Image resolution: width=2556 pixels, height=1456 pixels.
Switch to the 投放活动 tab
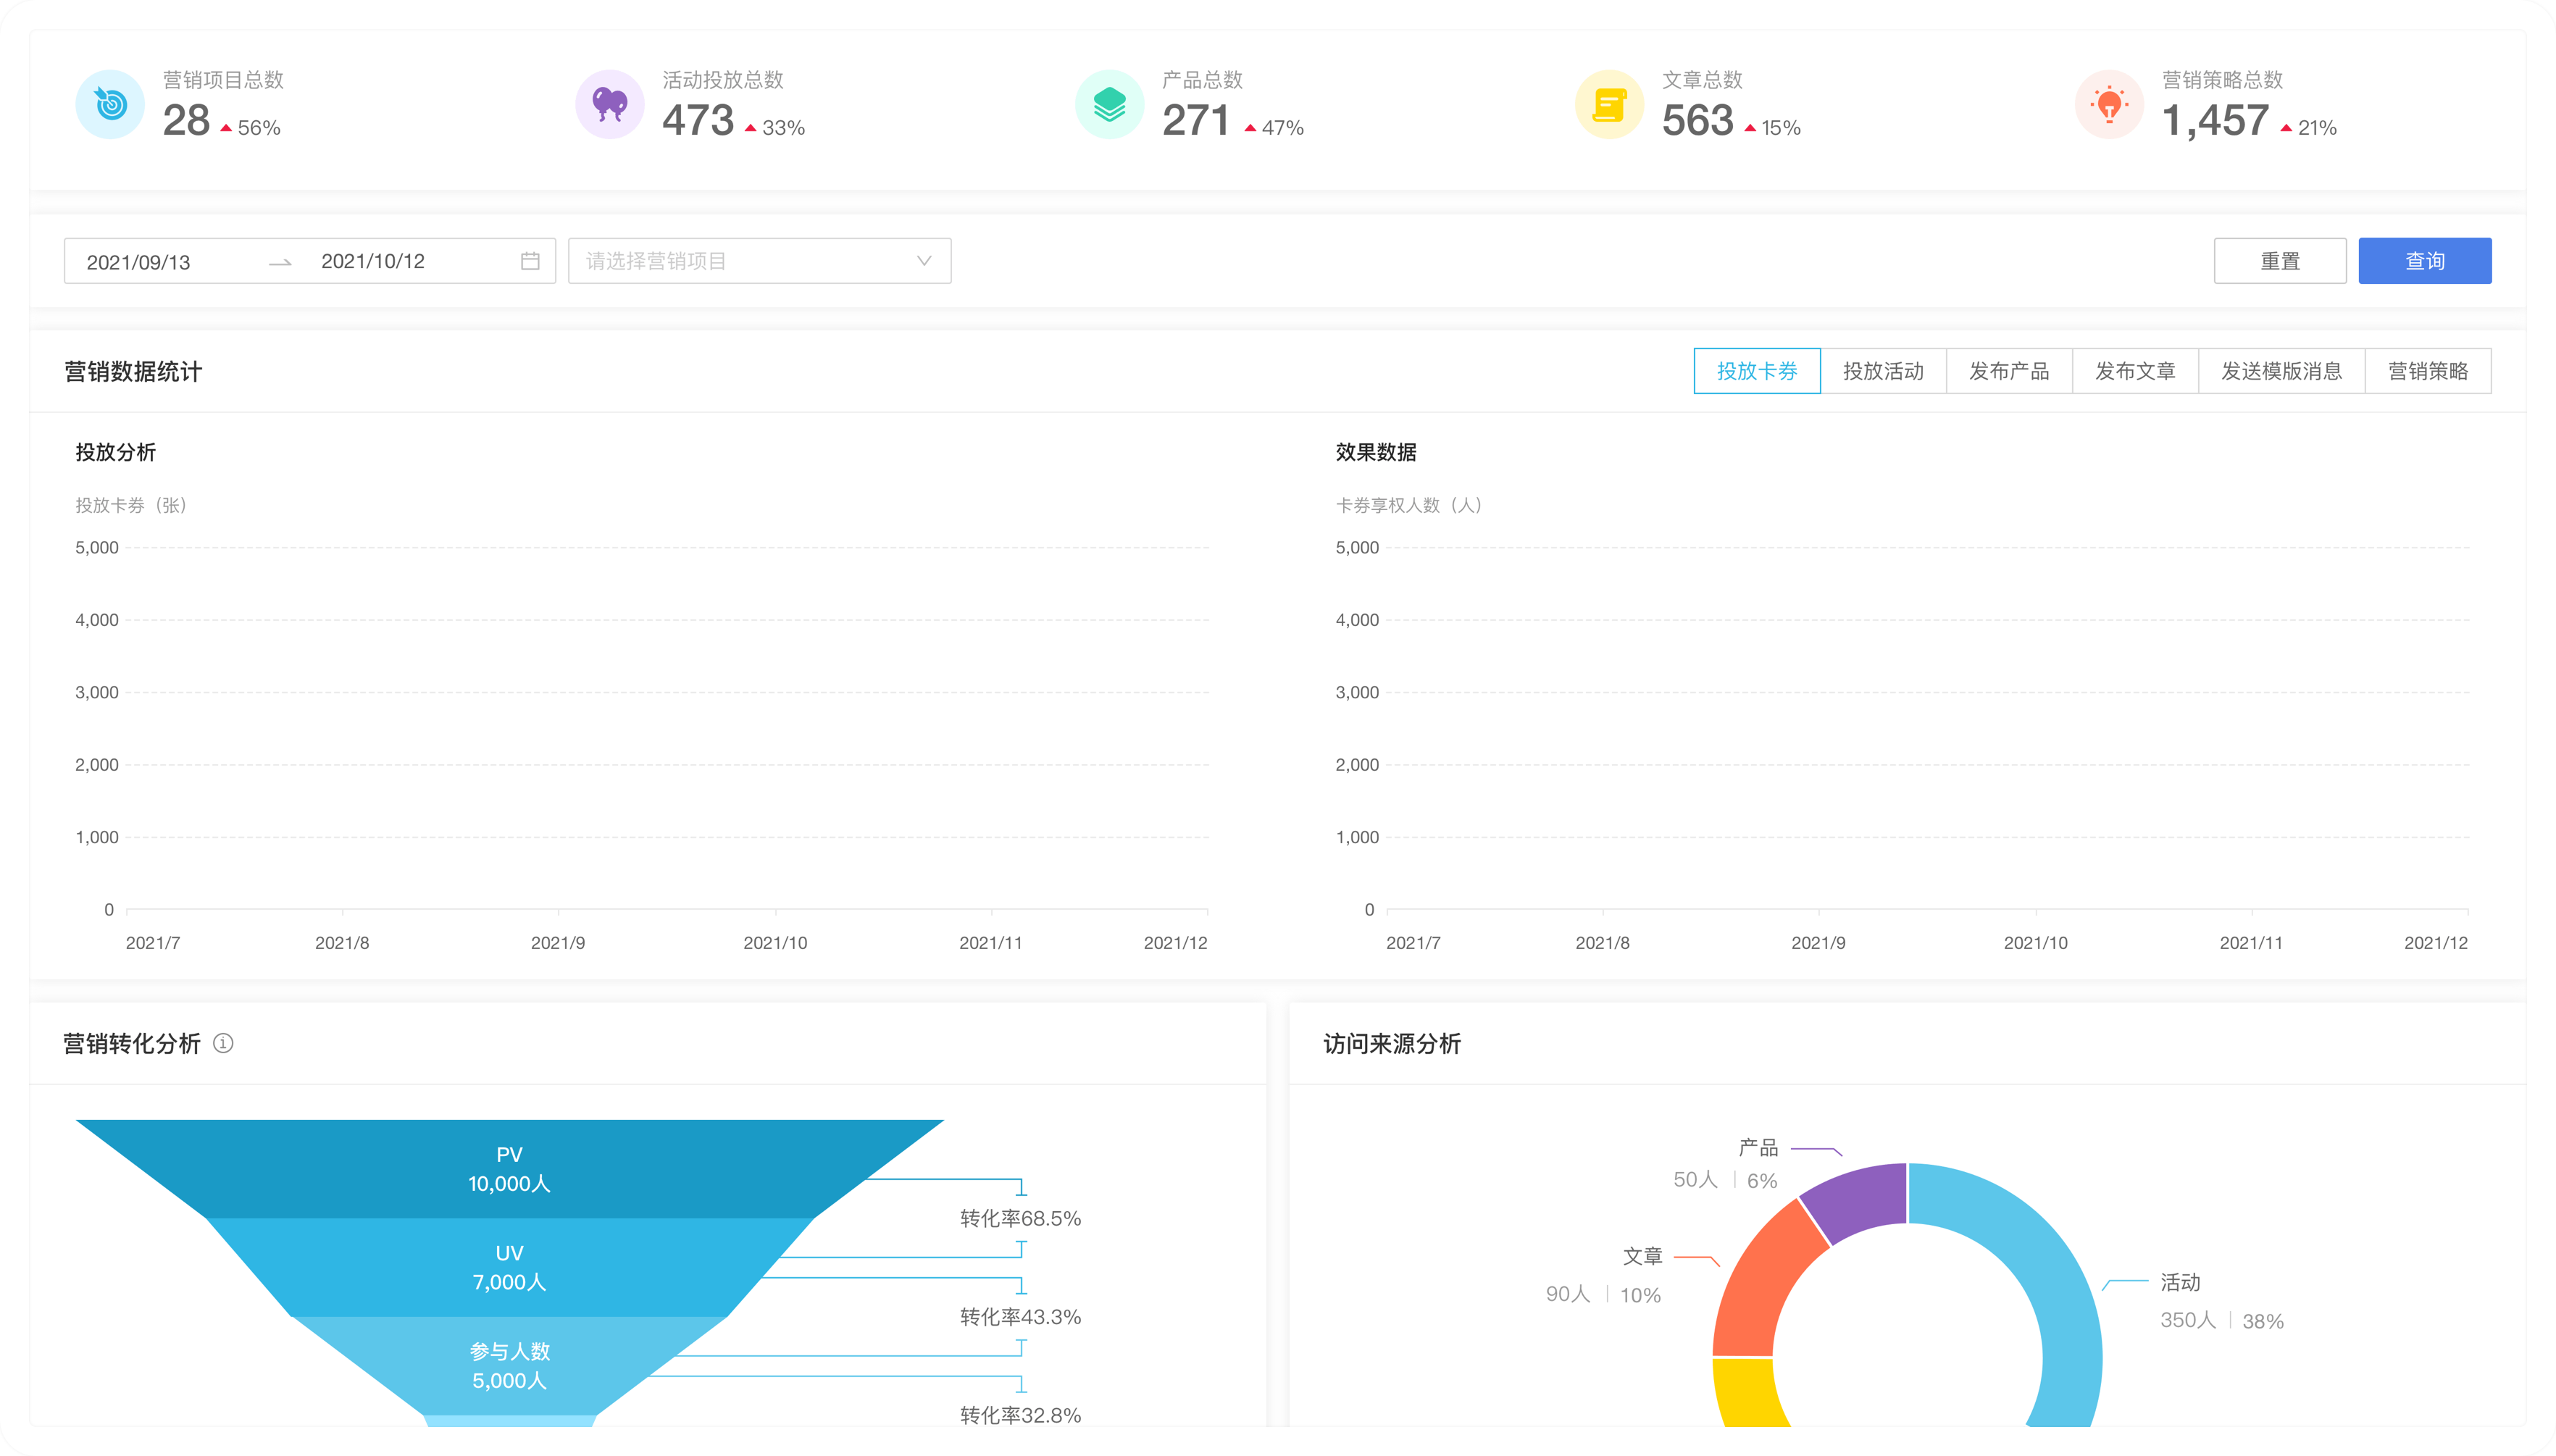1883,371
